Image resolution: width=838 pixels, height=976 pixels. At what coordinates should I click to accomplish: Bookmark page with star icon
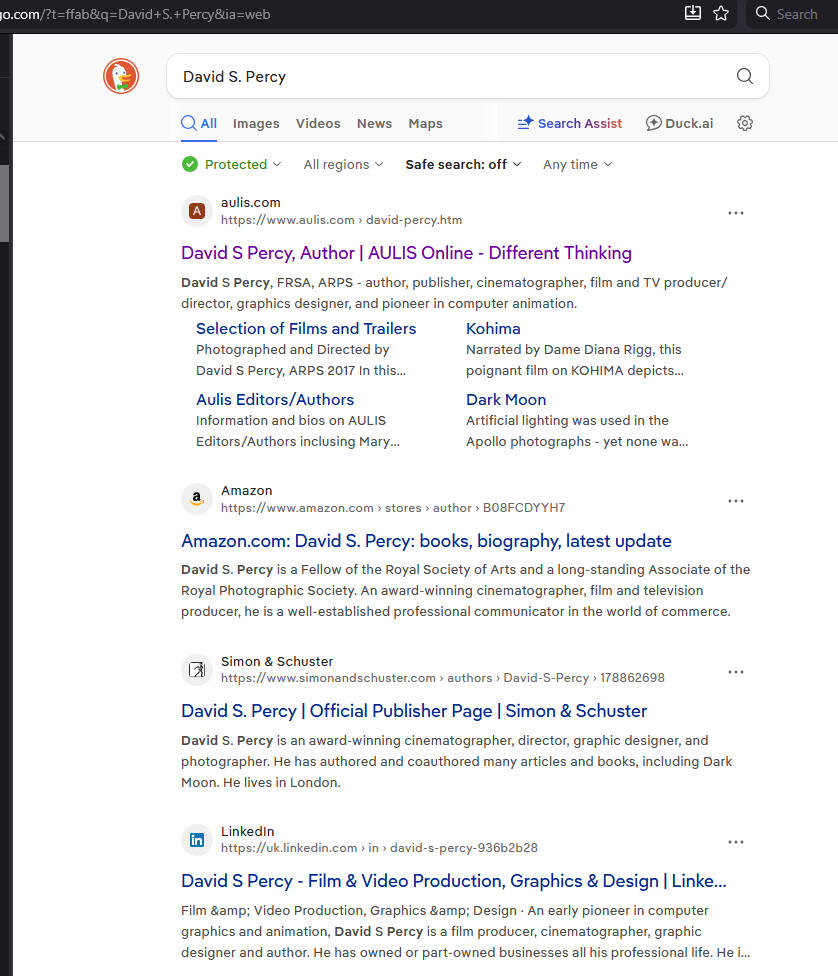click(x=721, y=13)
